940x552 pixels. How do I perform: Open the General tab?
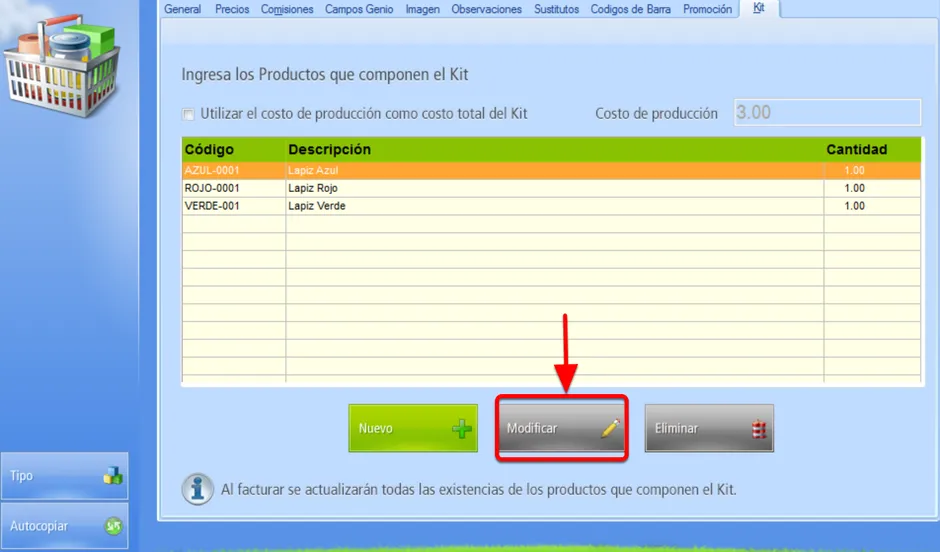pos(182,9)
